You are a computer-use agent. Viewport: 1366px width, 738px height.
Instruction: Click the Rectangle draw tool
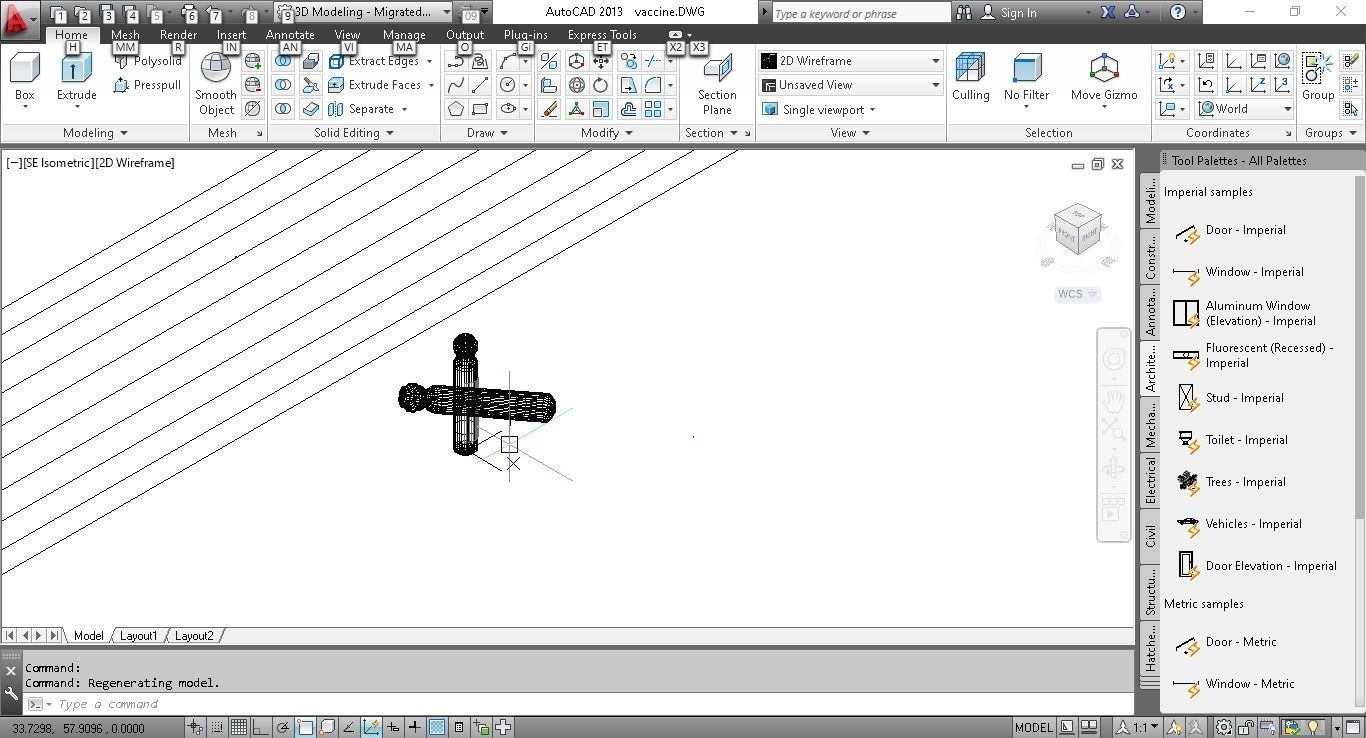(480, 109)
